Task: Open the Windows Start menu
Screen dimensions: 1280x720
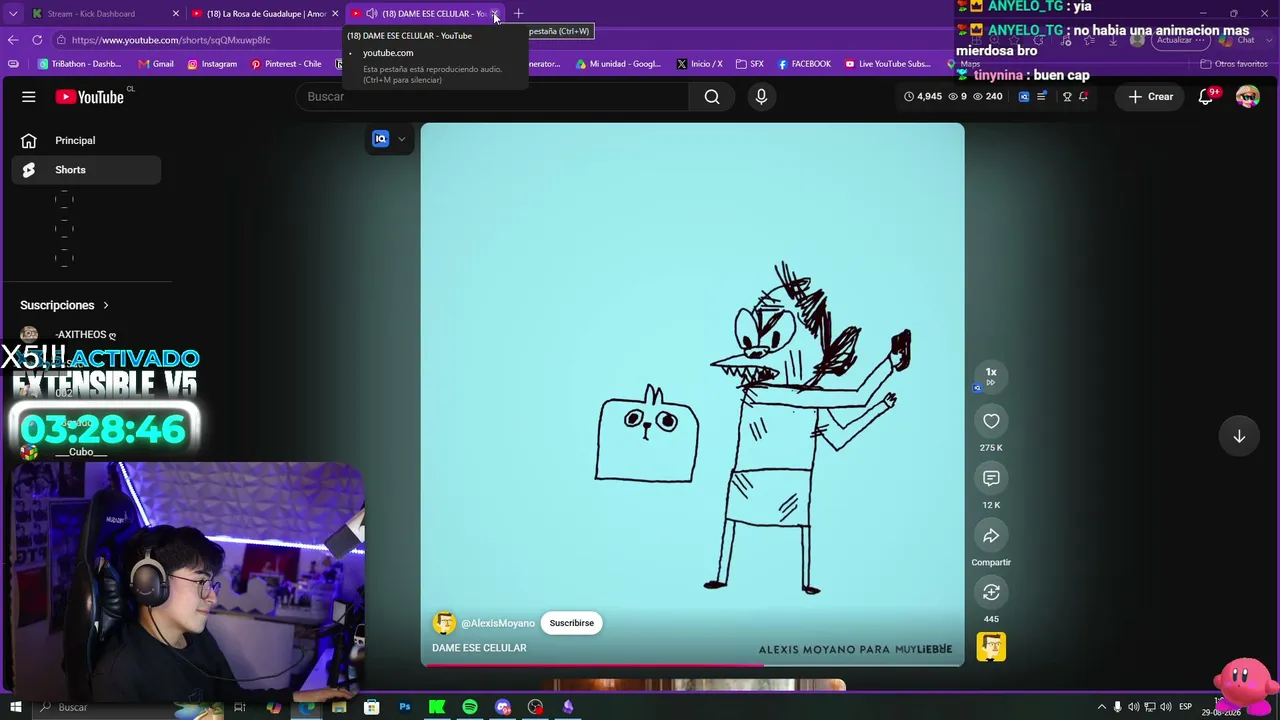Action: [x=15, y=707]
